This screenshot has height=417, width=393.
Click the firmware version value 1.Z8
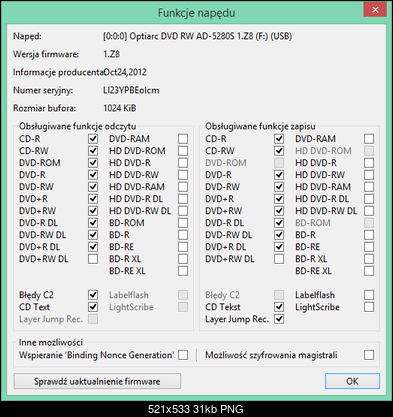pos(111,54)
